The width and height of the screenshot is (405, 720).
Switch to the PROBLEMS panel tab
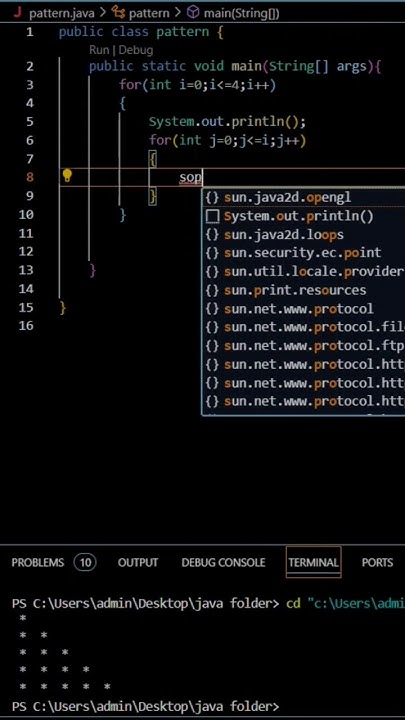[38, 562]
